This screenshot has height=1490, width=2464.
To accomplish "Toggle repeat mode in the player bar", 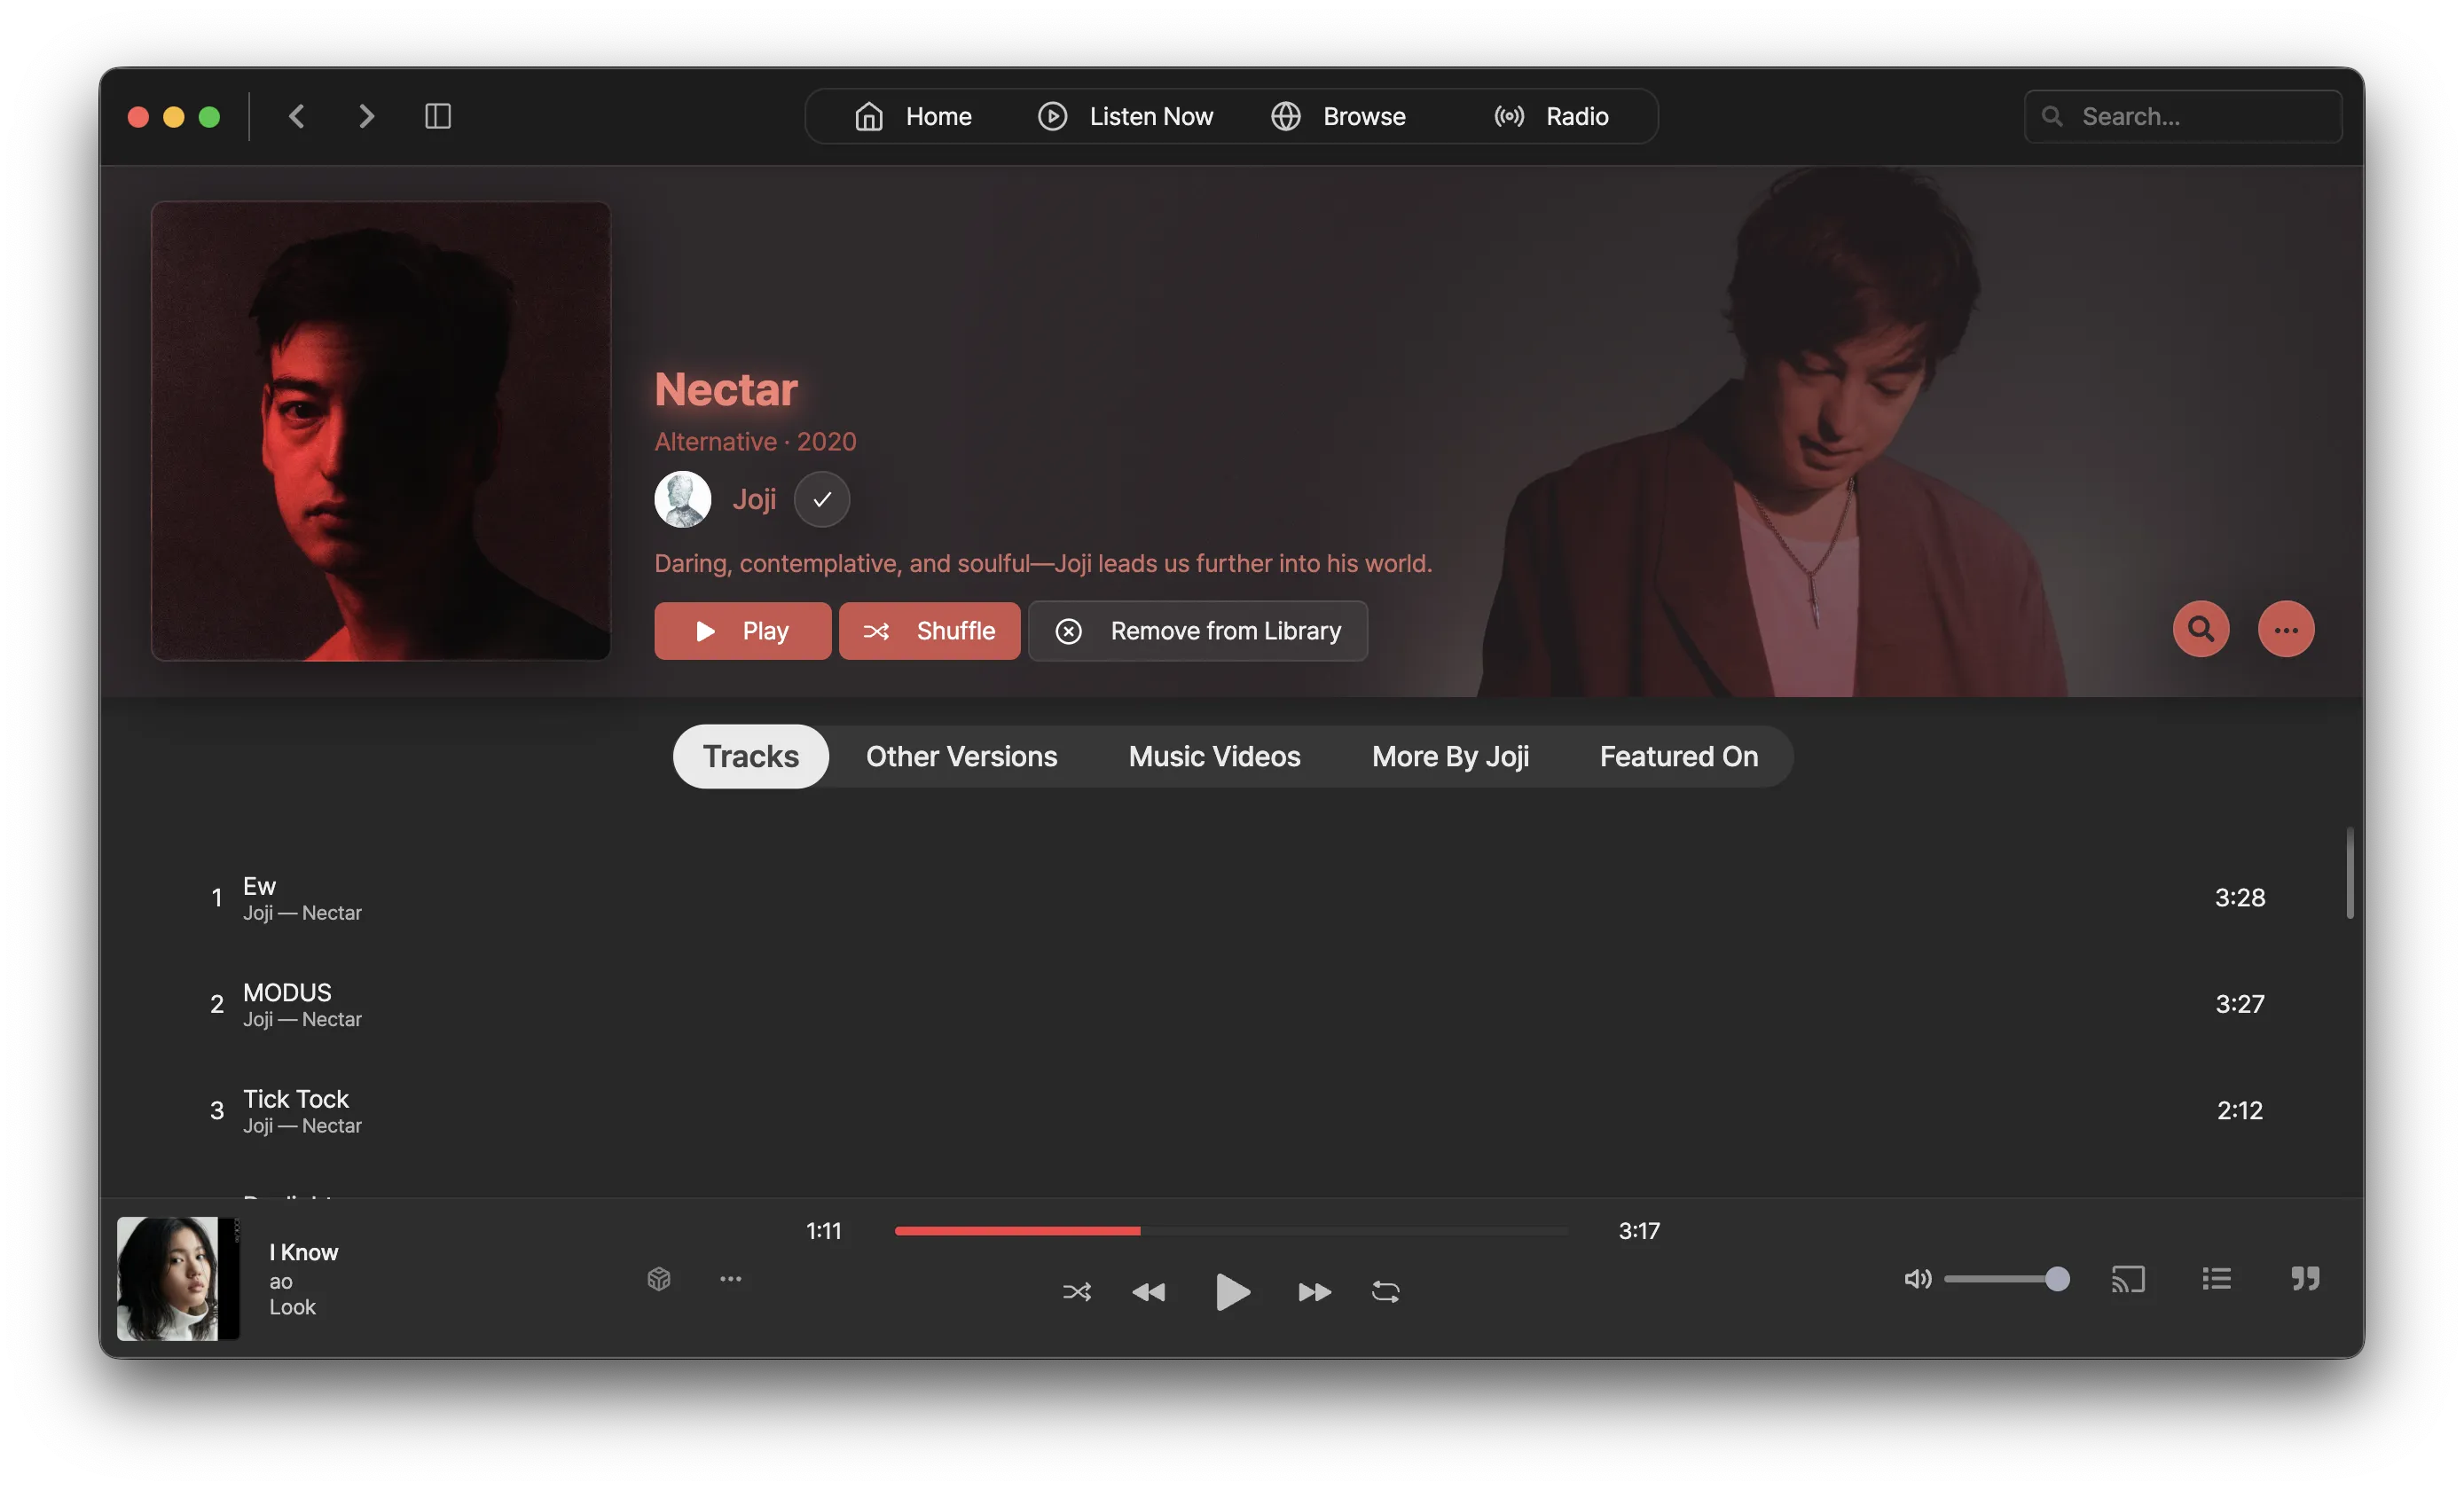I will pyautogui.click(x=1385, y=1292).
